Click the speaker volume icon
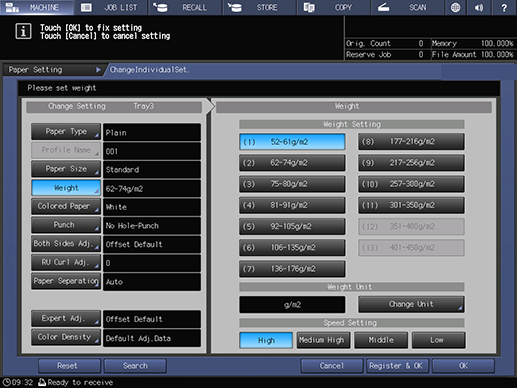The height and width of the screenshot is (388, 517). (x=479, y=7)
